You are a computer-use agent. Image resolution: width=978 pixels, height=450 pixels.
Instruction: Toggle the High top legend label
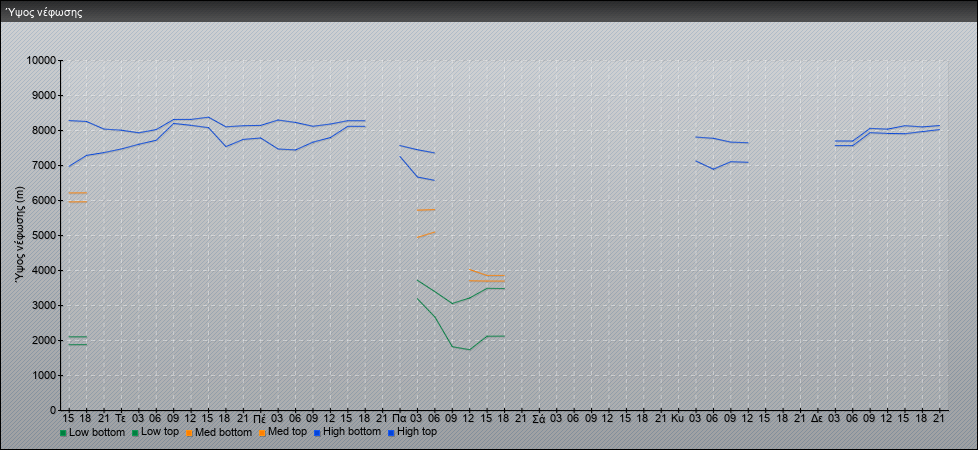point(417,432)
